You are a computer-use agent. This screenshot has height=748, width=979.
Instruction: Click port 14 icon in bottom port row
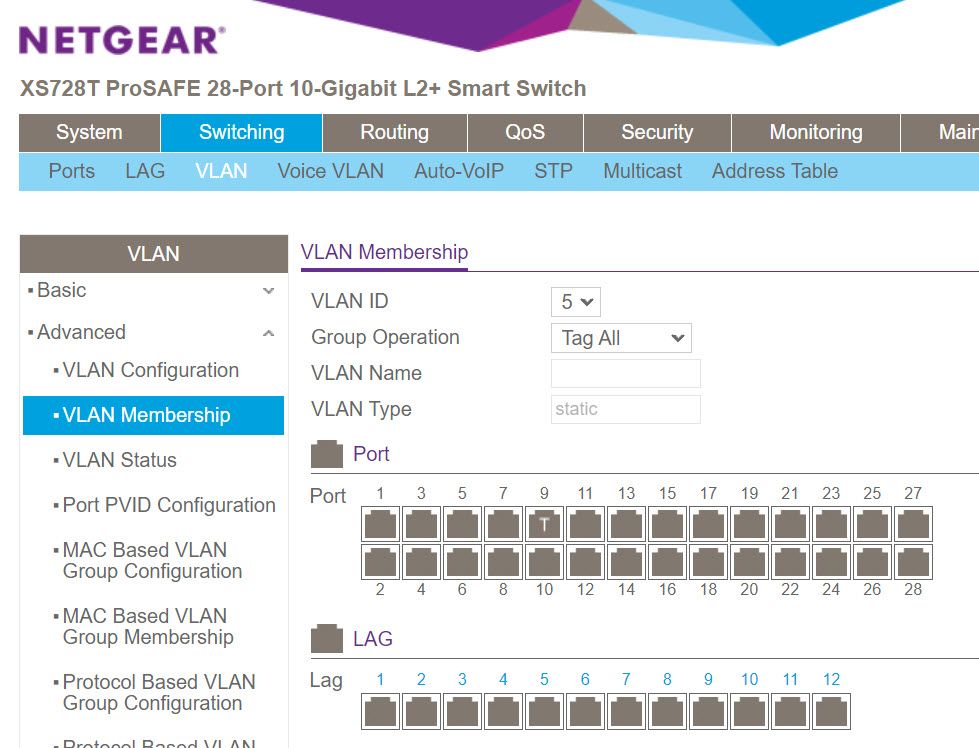coord(626,561)
